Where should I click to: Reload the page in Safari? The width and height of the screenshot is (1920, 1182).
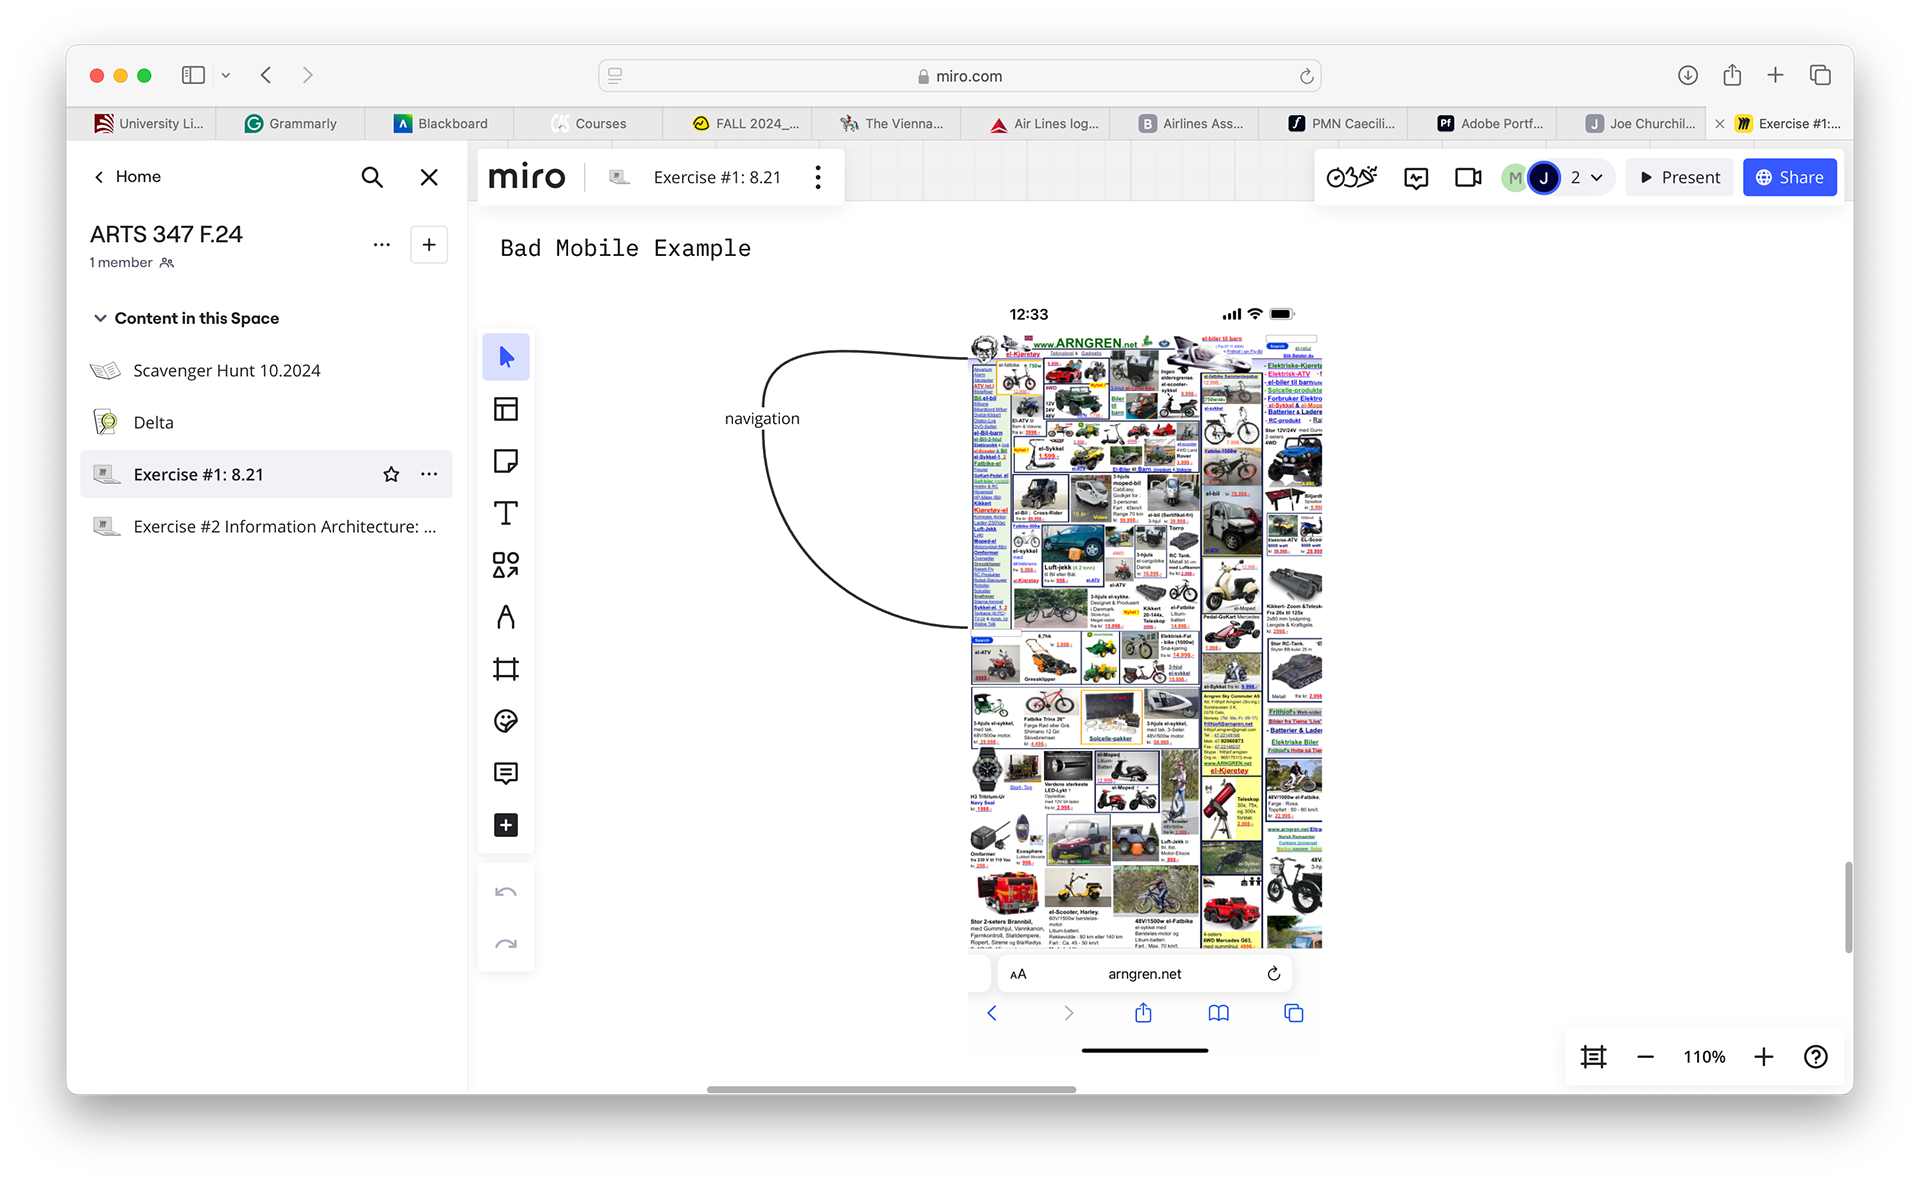tap(1306, 76)
